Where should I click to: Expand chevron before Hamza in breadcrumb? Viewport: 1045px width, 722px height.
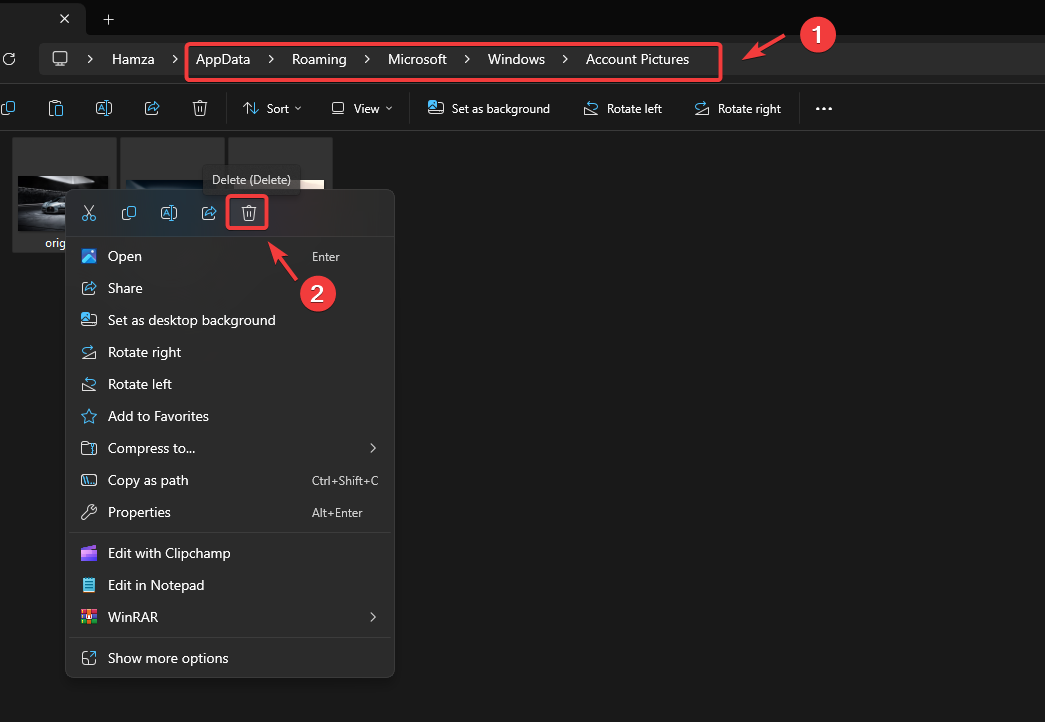tap(90, 59)
